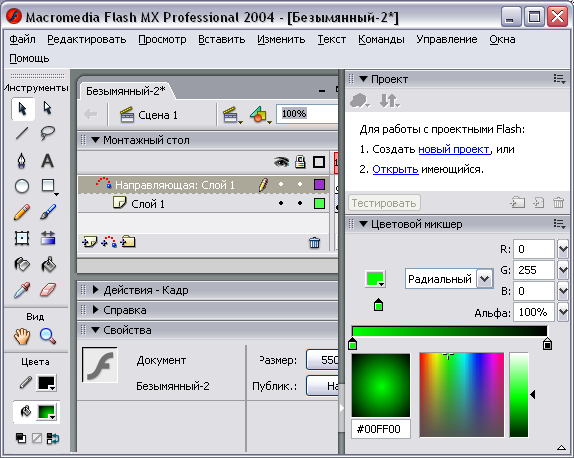Screen dimensions: 574x458
Task: Click the Открыть link in Project panel
Action: [395, 169]
